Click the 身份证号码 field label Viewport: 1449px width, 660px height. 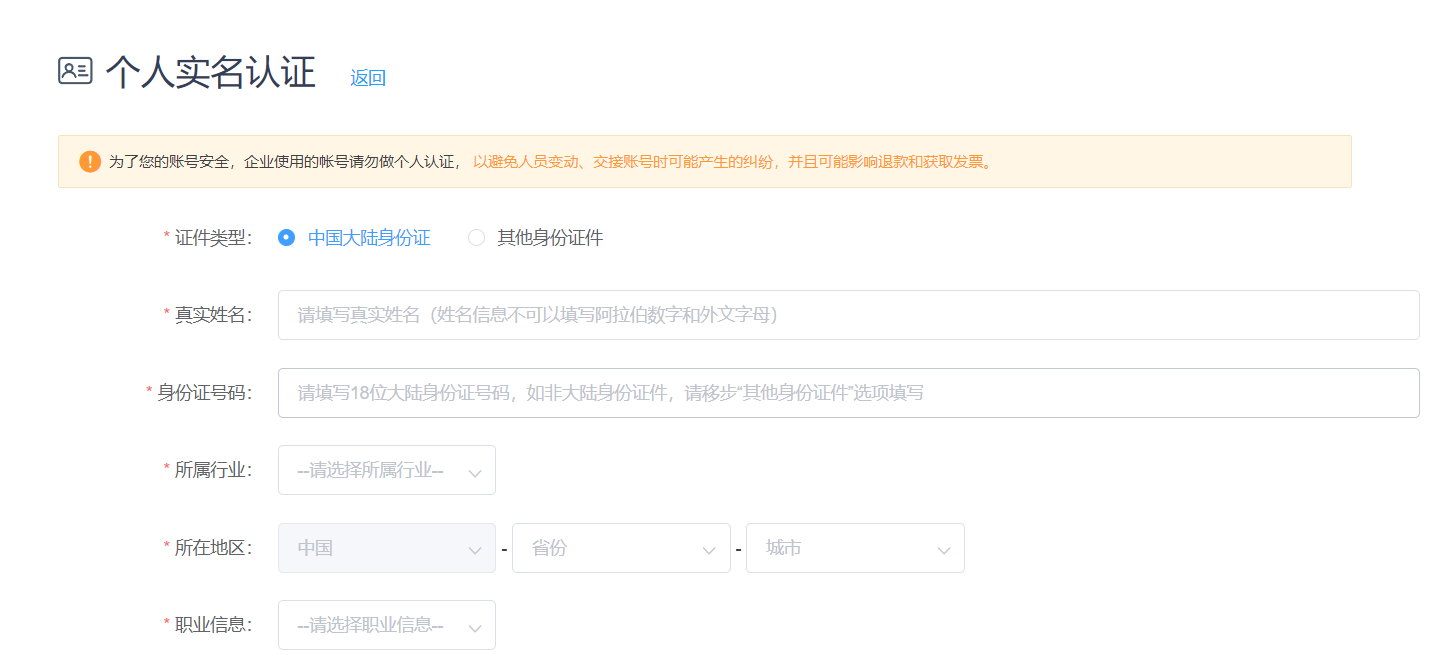(x=203, y=393)
